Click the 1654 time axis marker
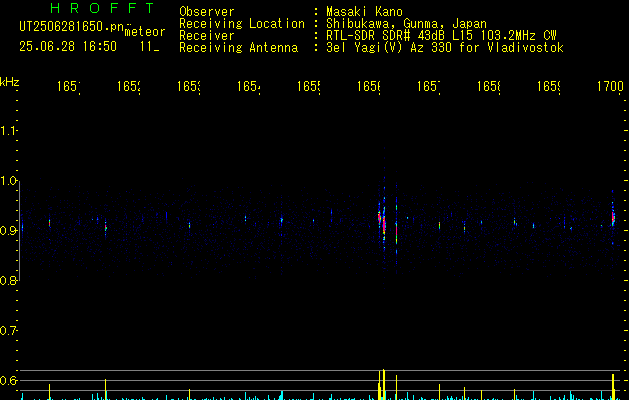 pyautogui.click(x=248, y=86)
